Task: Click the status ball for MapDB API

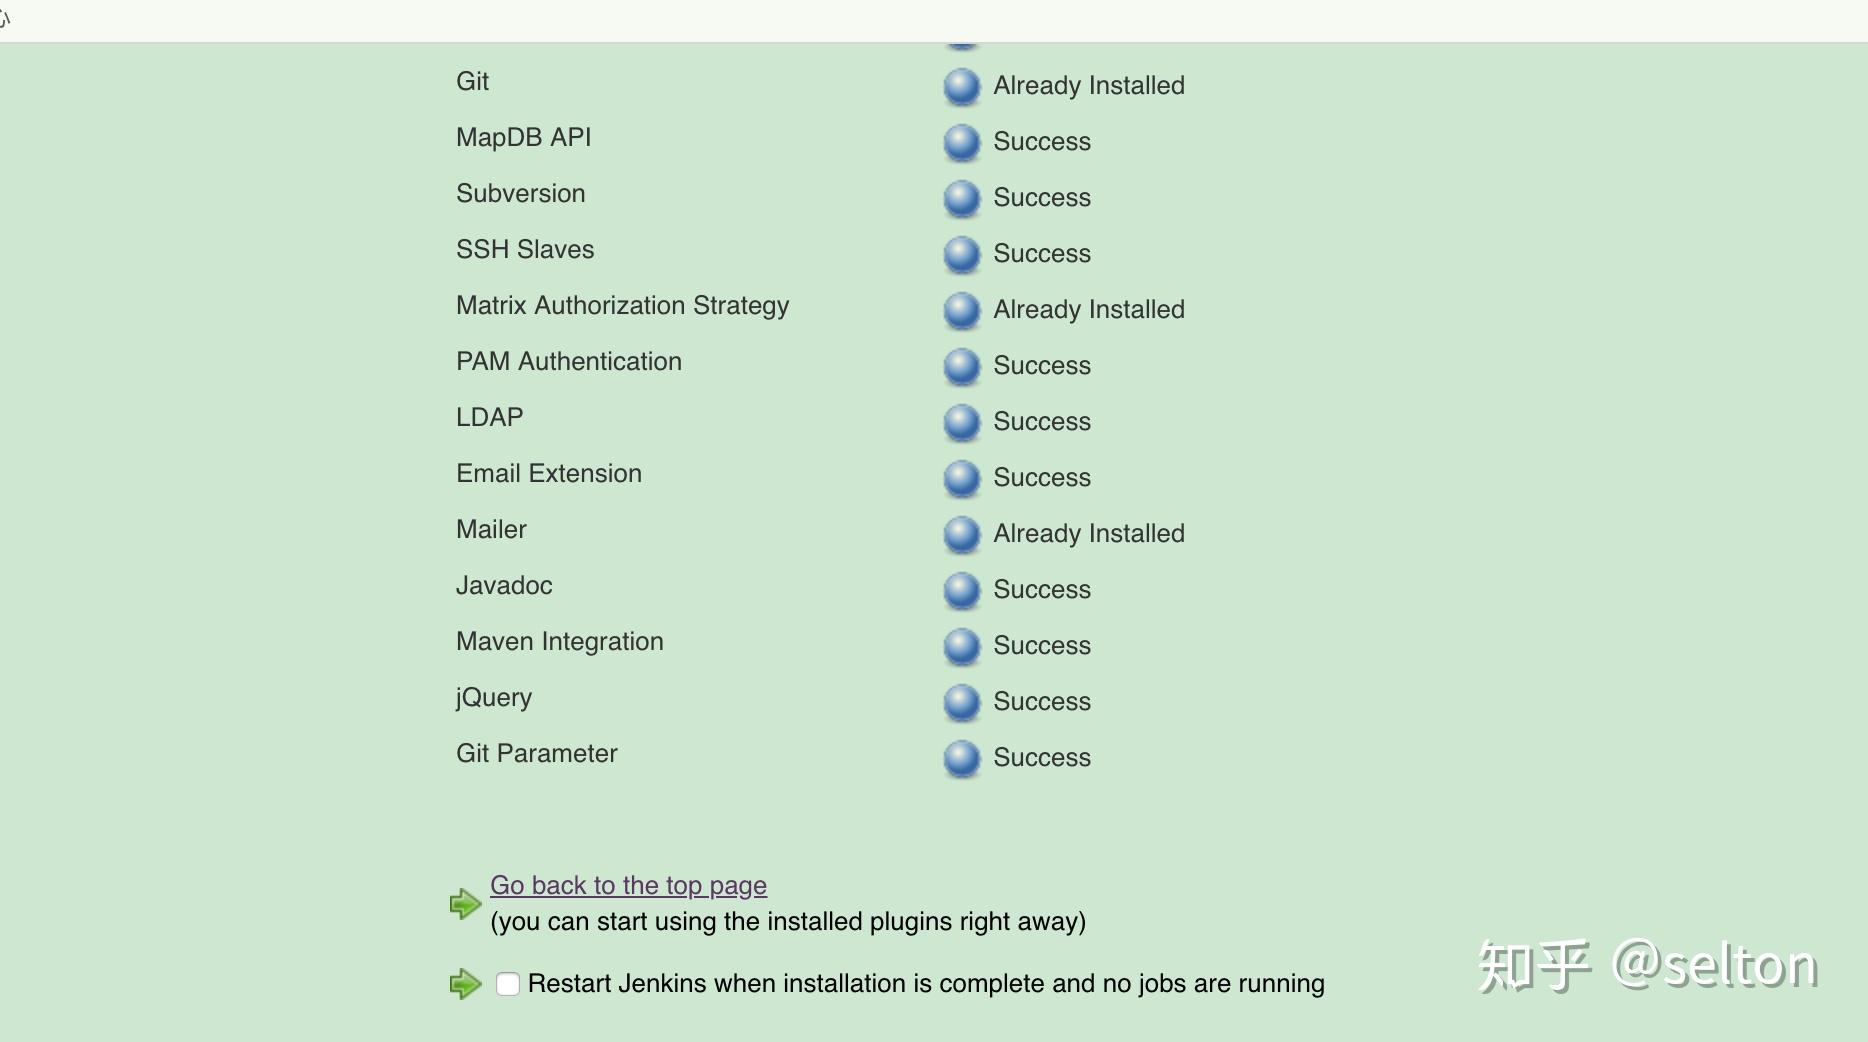Action: tap(962, 143)
